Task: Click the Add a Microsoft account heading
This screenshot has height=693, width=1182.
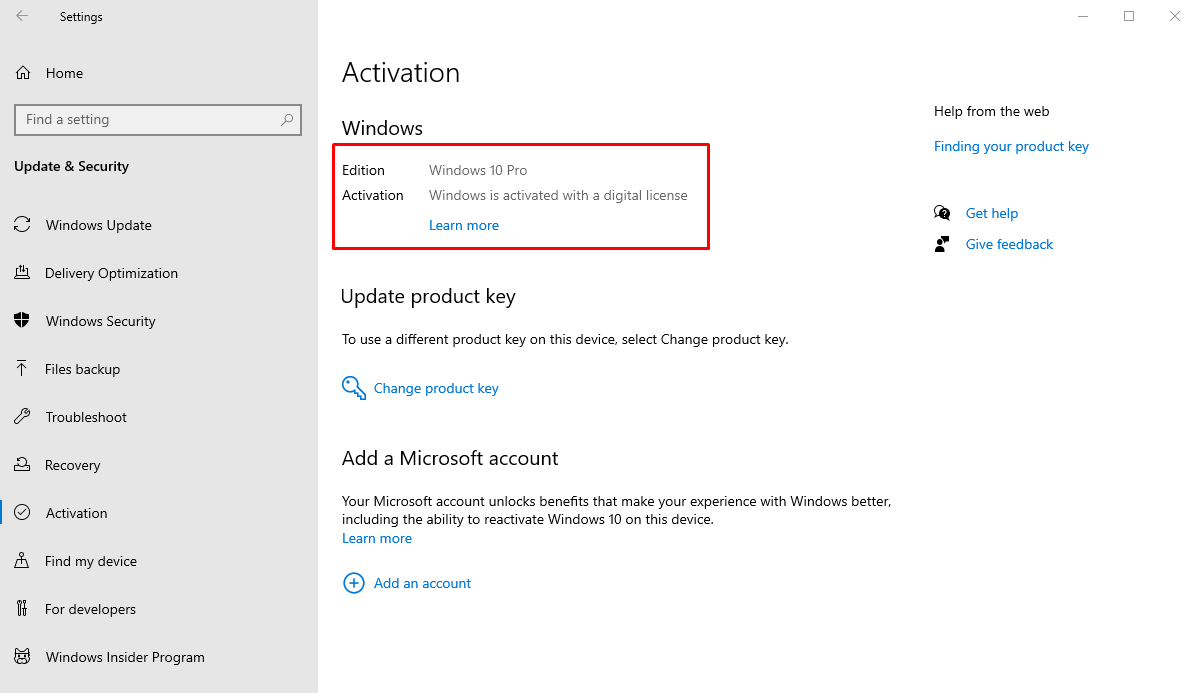Action: coord(450,458)
